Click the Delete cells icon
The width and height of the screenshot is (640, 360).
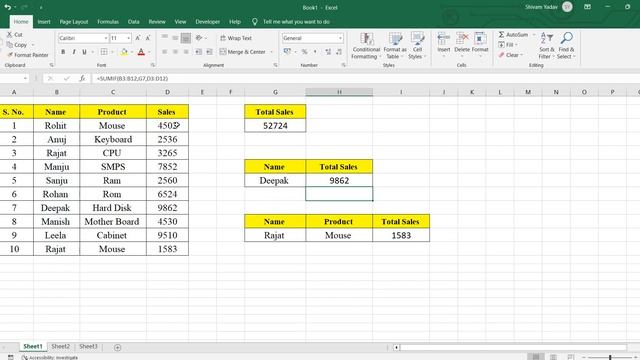click(462, 39)
